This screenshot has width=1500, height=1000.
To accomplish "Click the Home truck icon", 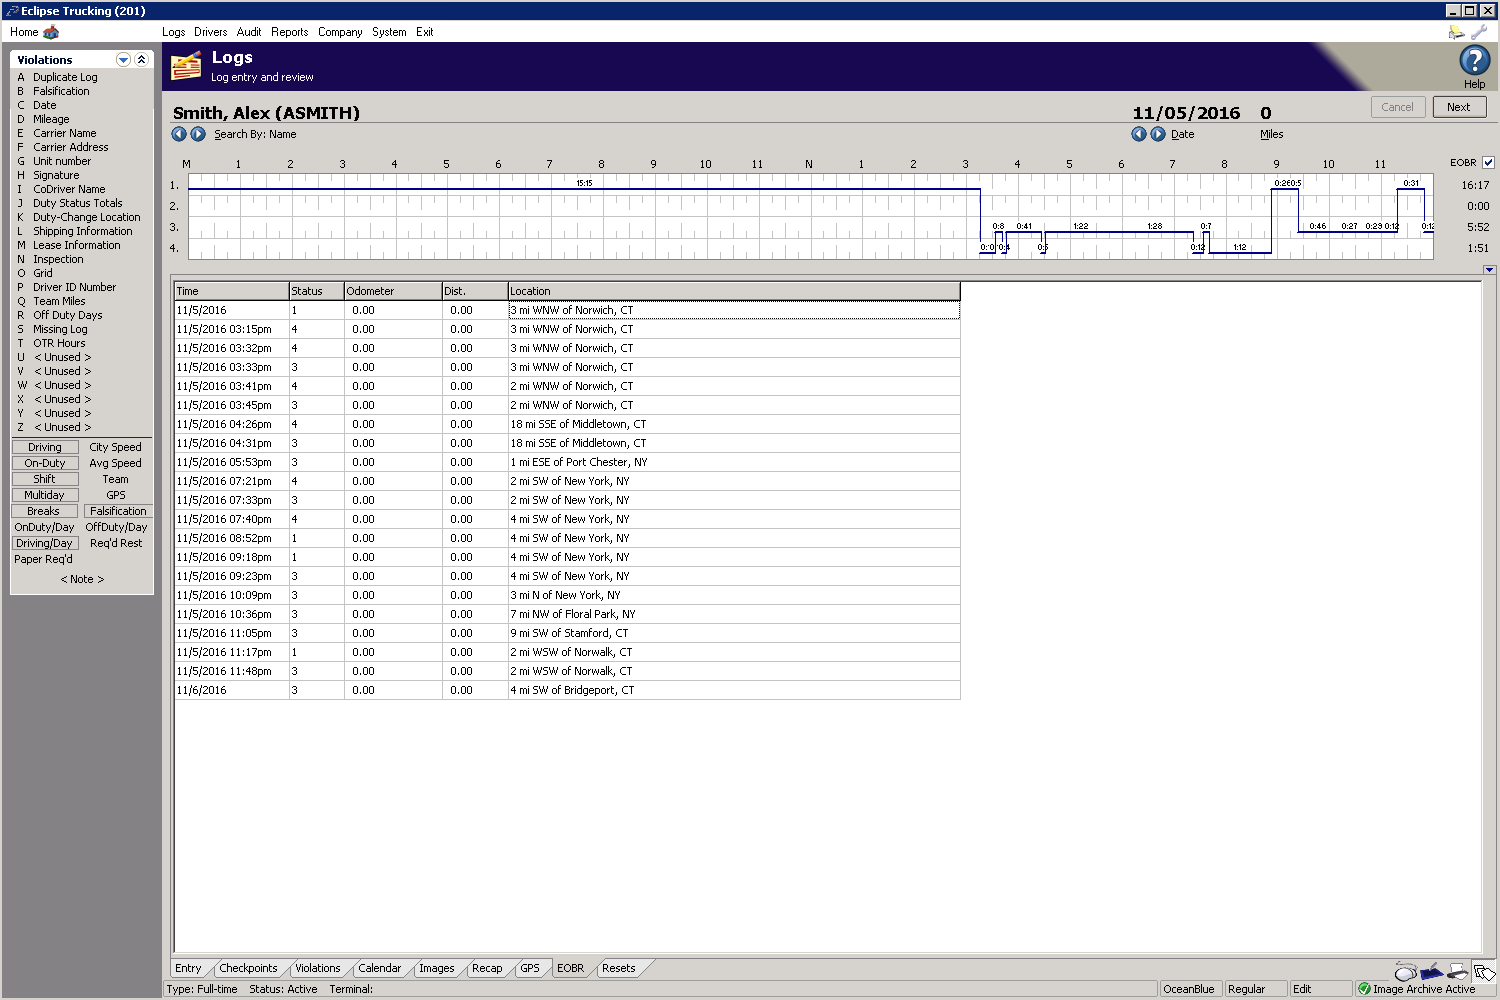I will [51, 31].
